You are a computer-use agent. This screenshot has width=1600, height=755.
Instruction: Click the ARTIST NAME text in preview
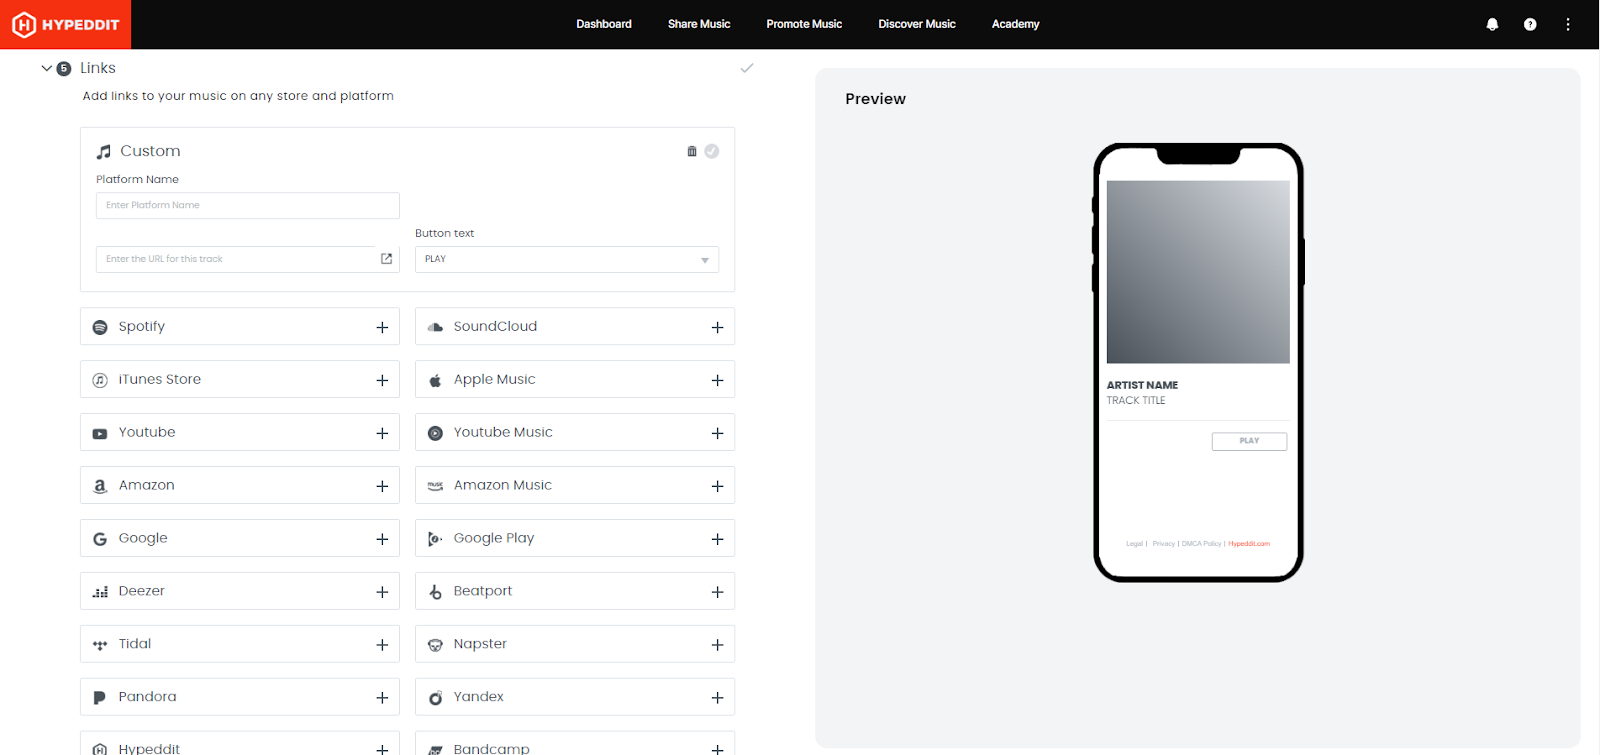tap(1142, 385)
